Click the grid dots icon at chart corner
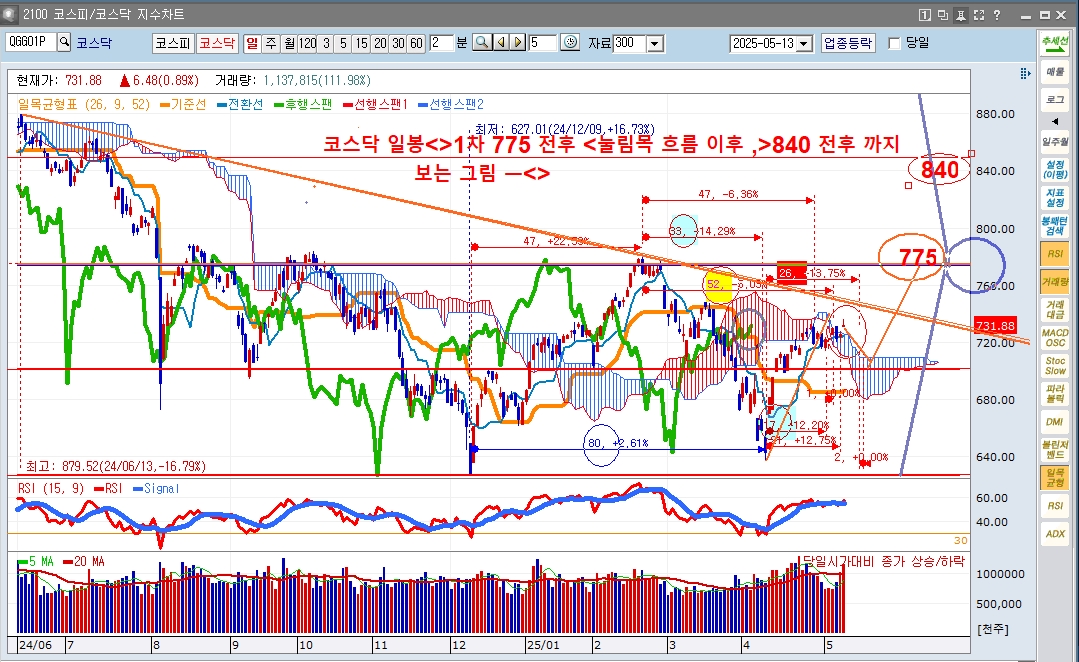This screenshot has height=662, width=1079. coord(1025,74)
